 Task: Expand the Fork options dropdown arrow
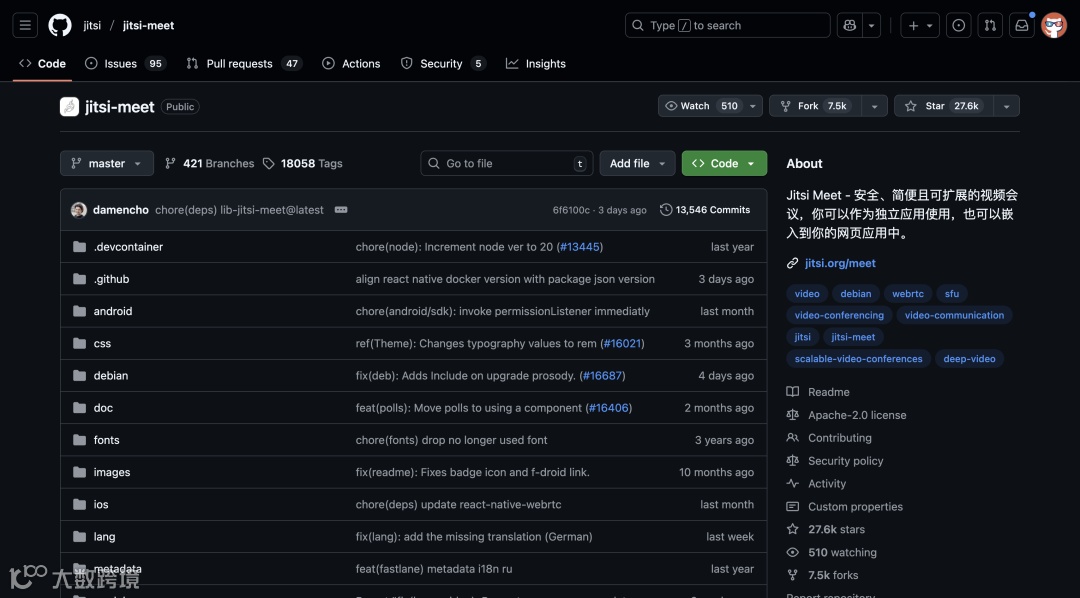[x=874, y=106]
